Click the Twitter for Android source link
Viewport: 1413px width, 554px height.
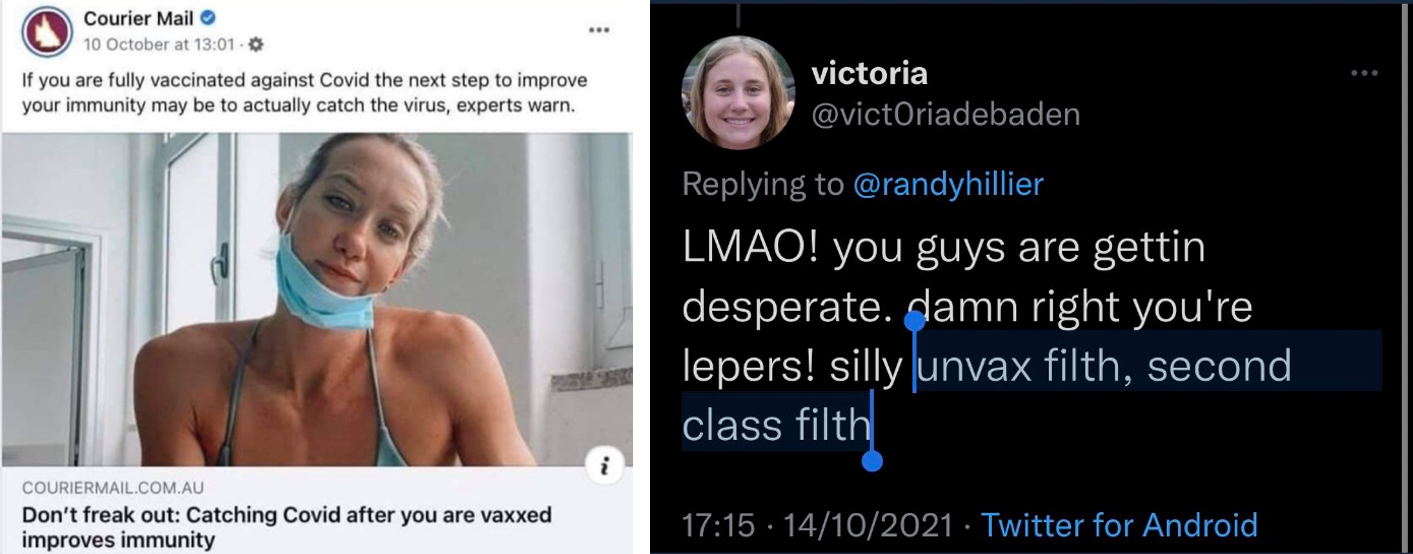click(x=1119, y=524)
